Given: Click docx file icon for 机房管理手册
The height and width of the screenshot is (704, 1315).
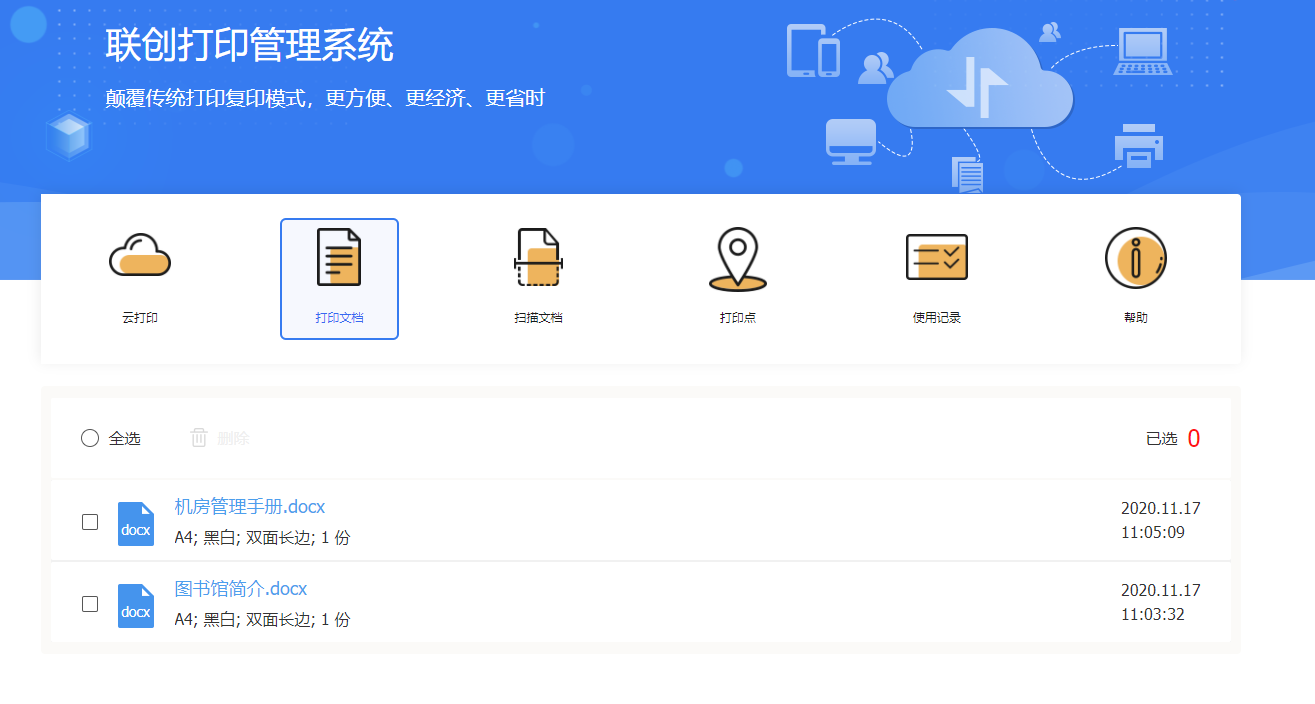Looking at the screenshot, I should [136, 524].
